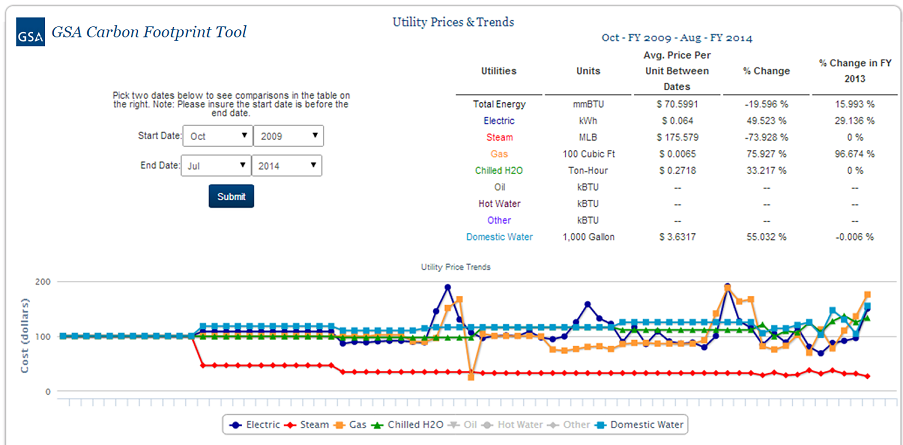Click the GSA Carbon Footprint Tool title
The image size is (903, 445).
[149, 32]
